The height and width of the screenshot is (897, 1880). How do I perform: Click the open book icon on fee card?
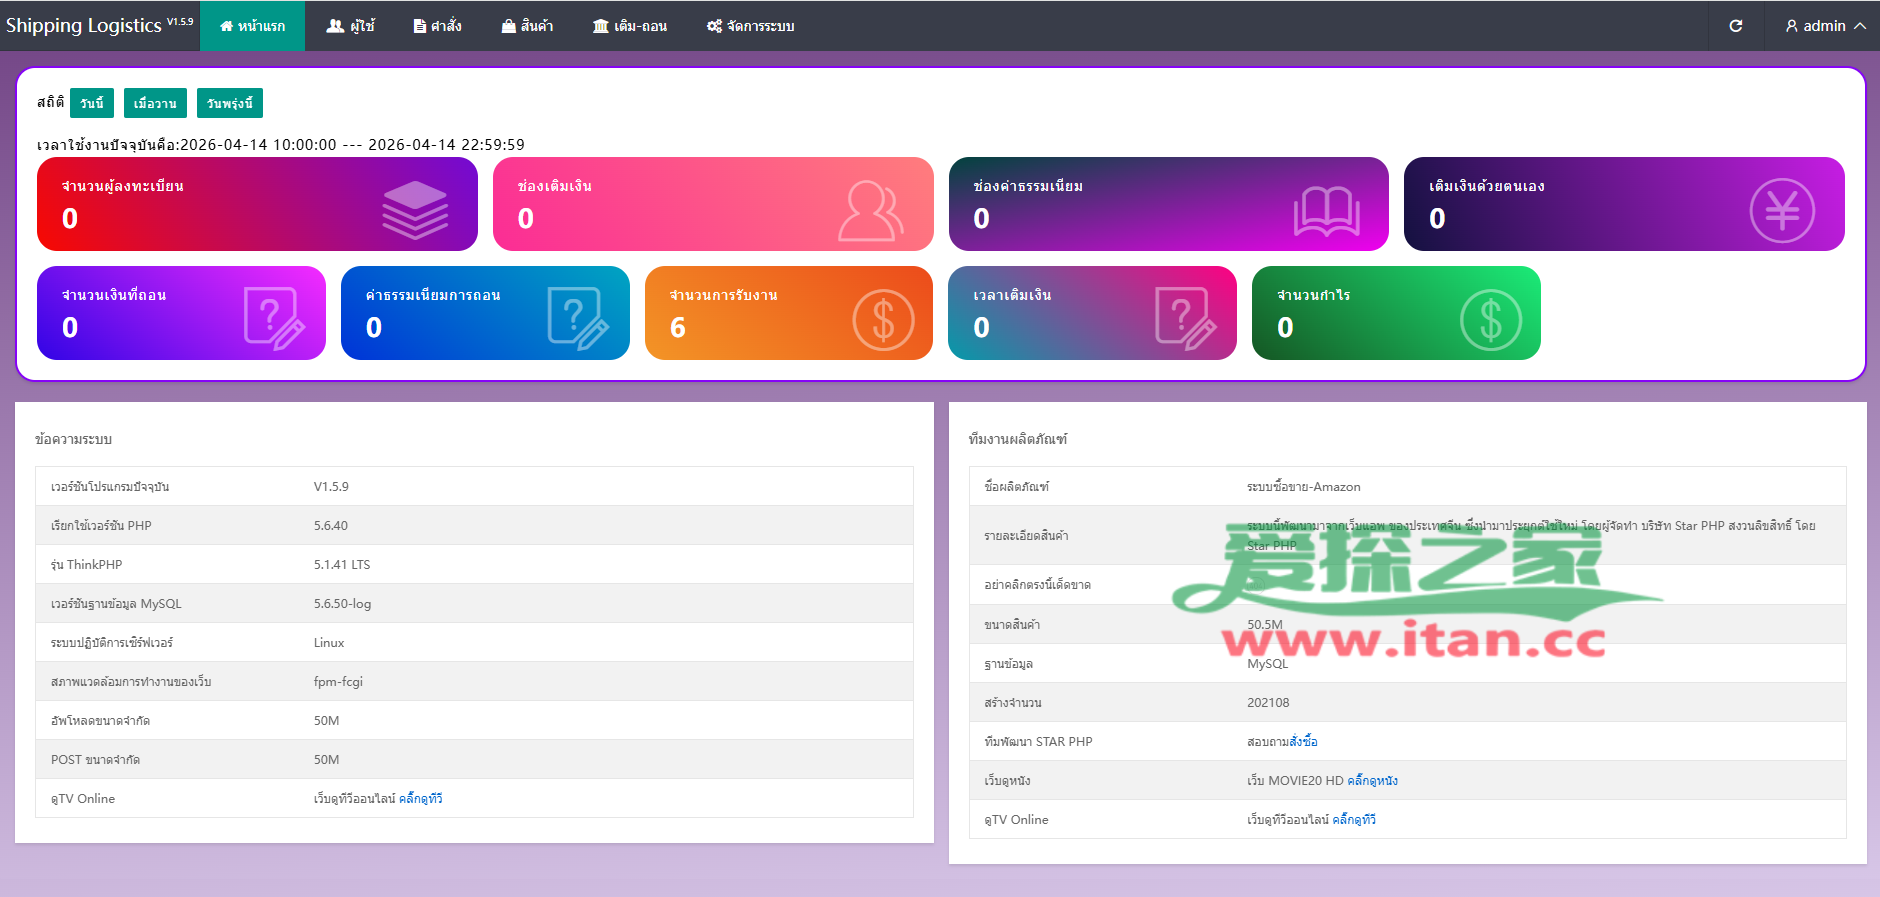1326,211
